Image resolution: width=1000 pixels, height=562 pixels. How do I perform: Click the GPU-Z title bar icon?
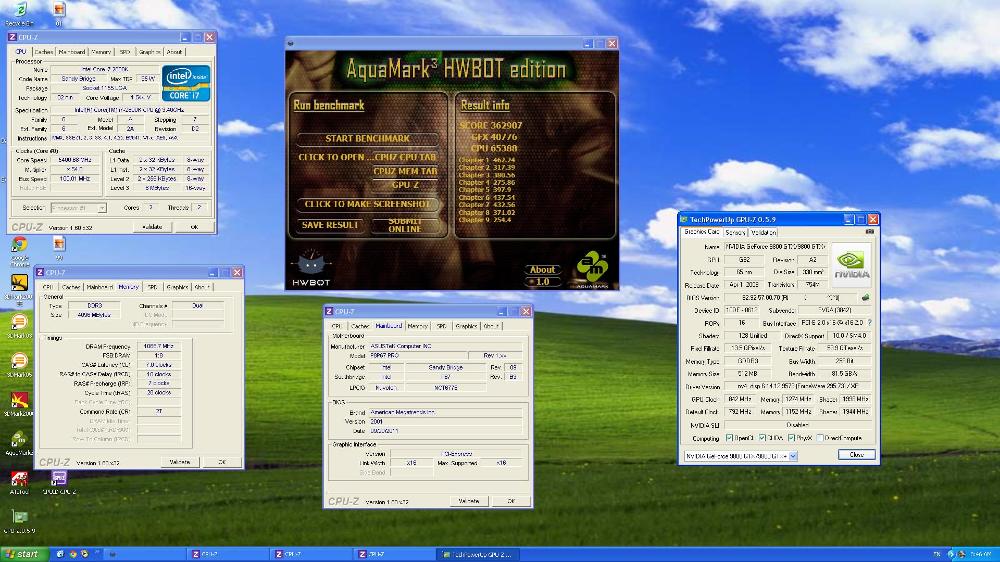pos(684,219)
